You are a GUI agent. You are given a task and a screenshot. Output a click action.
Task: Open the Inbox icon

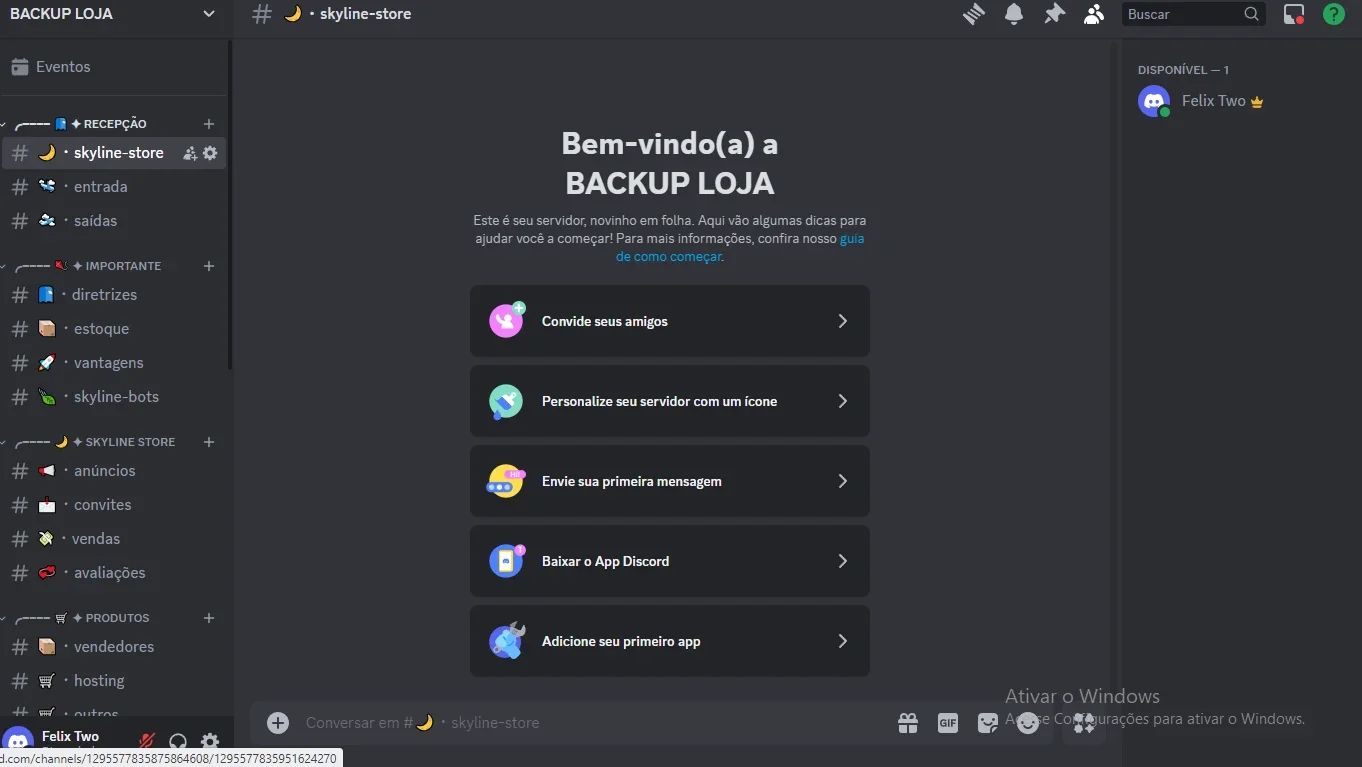pos(1294,14)
